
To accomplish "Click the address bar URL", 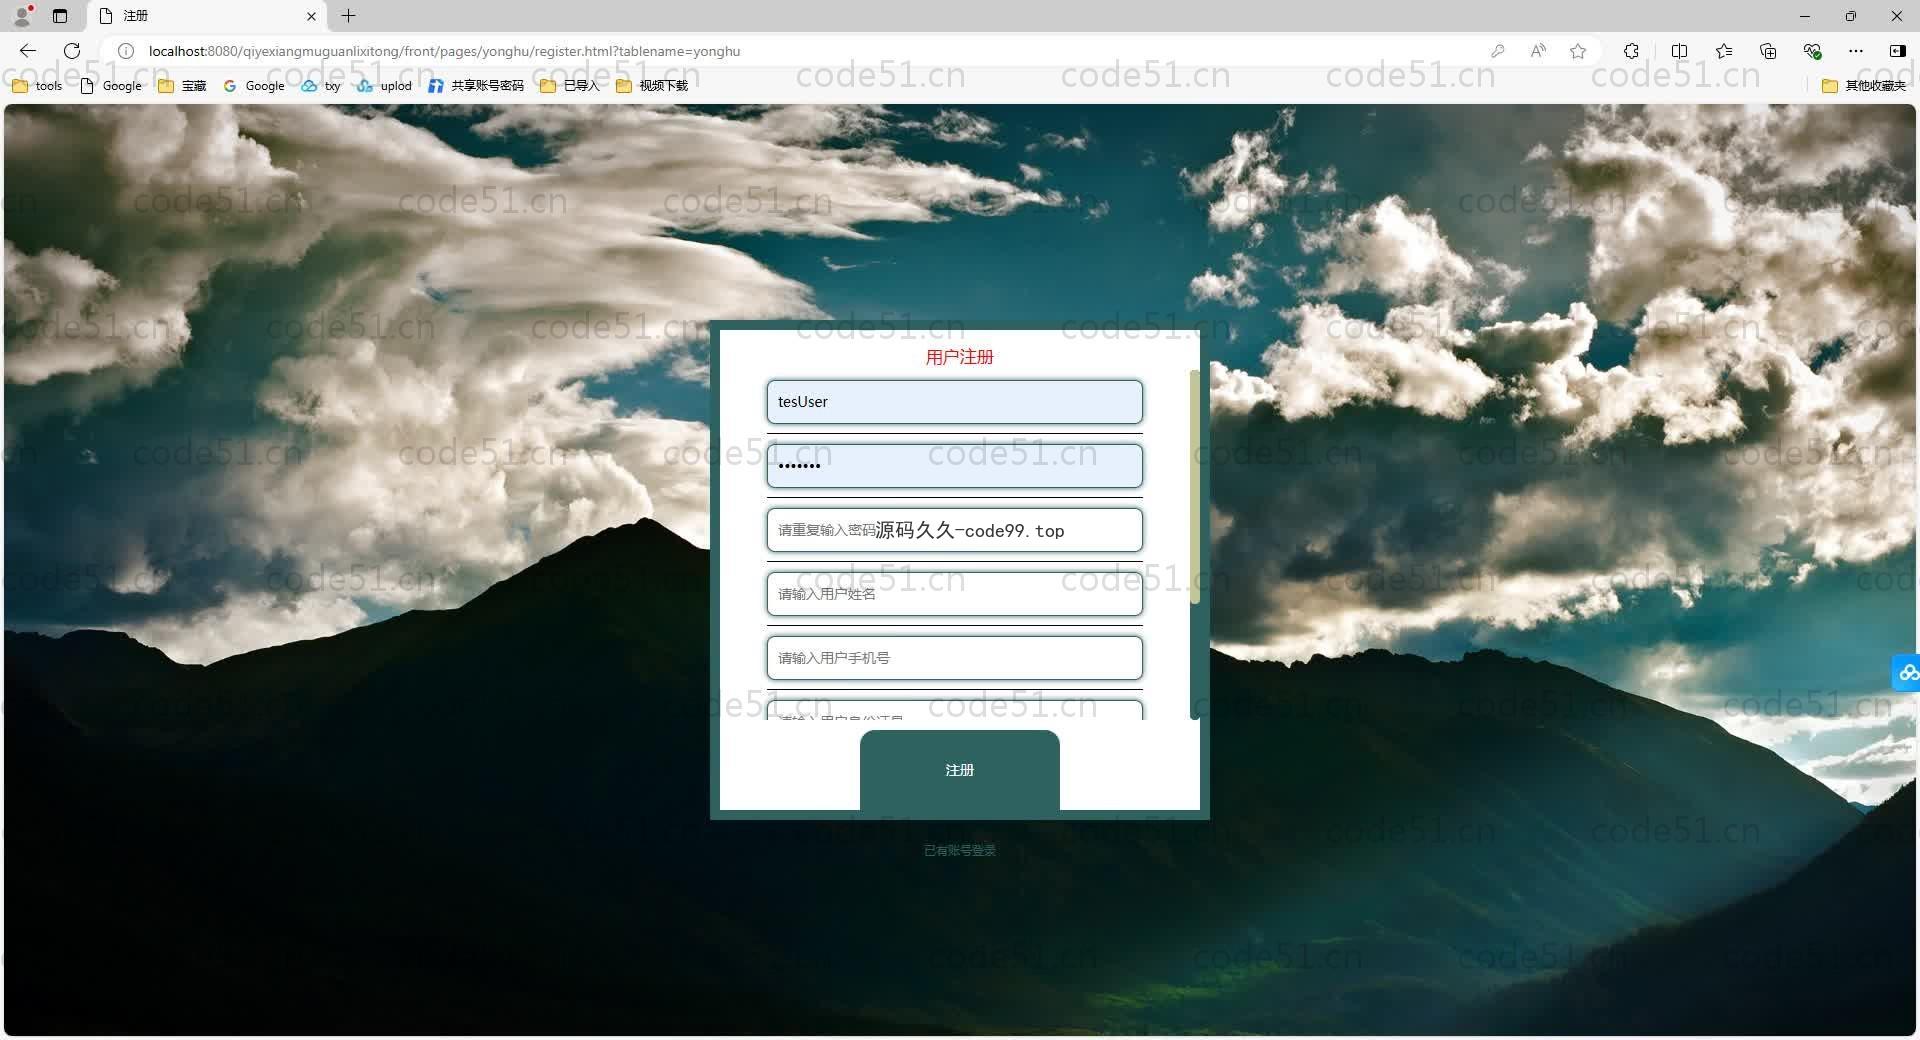I will (x=444, y=51).
